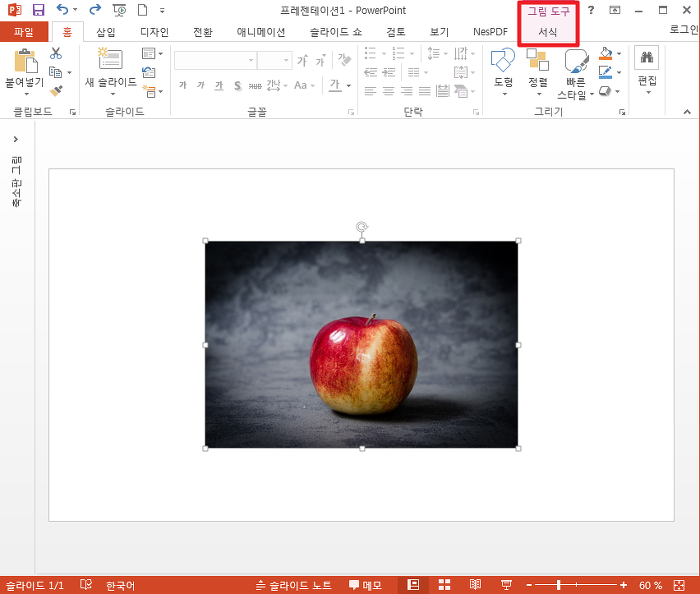Open line spacing options
The image size is (700, 594).
coord(437,54)
